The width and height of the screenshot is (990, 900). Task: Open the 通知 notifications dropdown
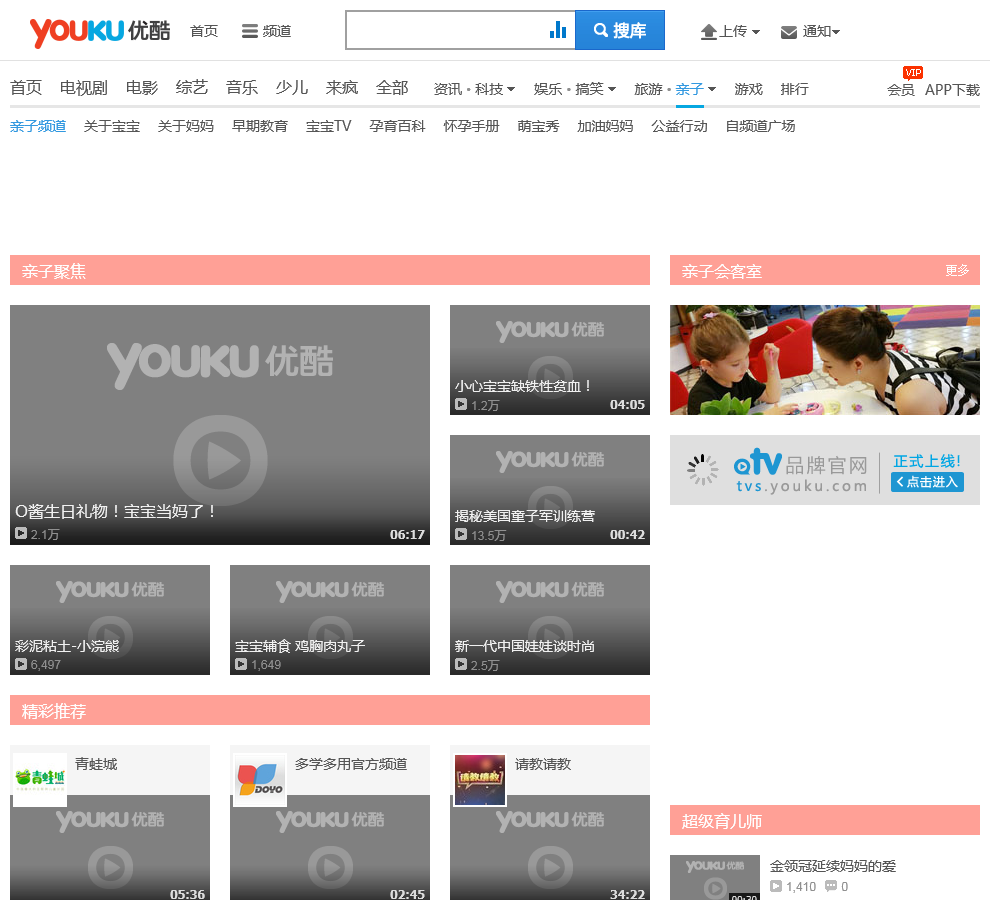click(x=810, y=31)
